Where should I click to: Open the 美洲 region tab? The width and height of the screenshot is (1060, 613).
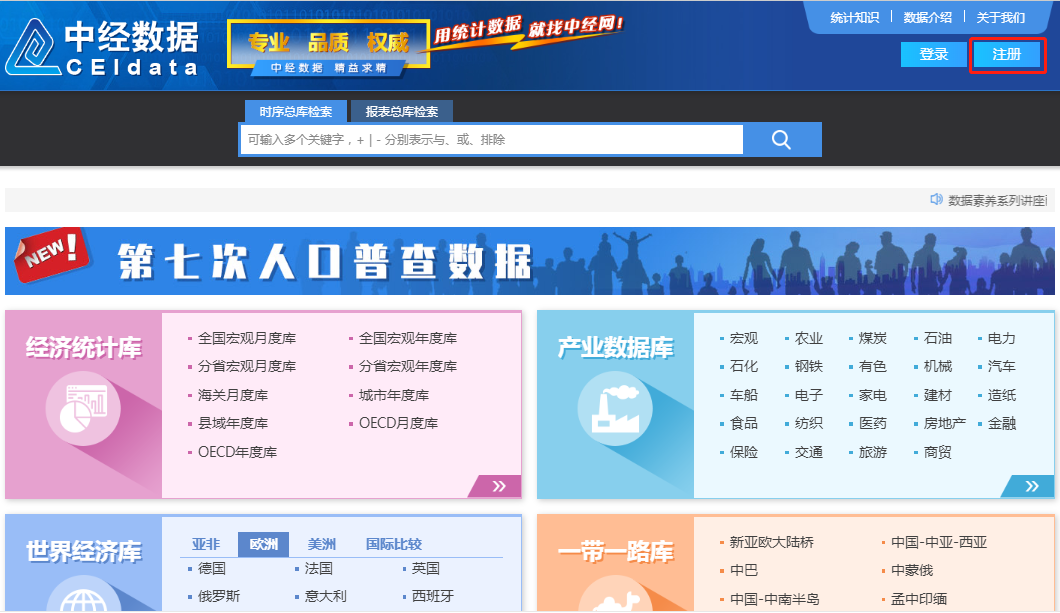pyautogui.click(x=322, y=545)
